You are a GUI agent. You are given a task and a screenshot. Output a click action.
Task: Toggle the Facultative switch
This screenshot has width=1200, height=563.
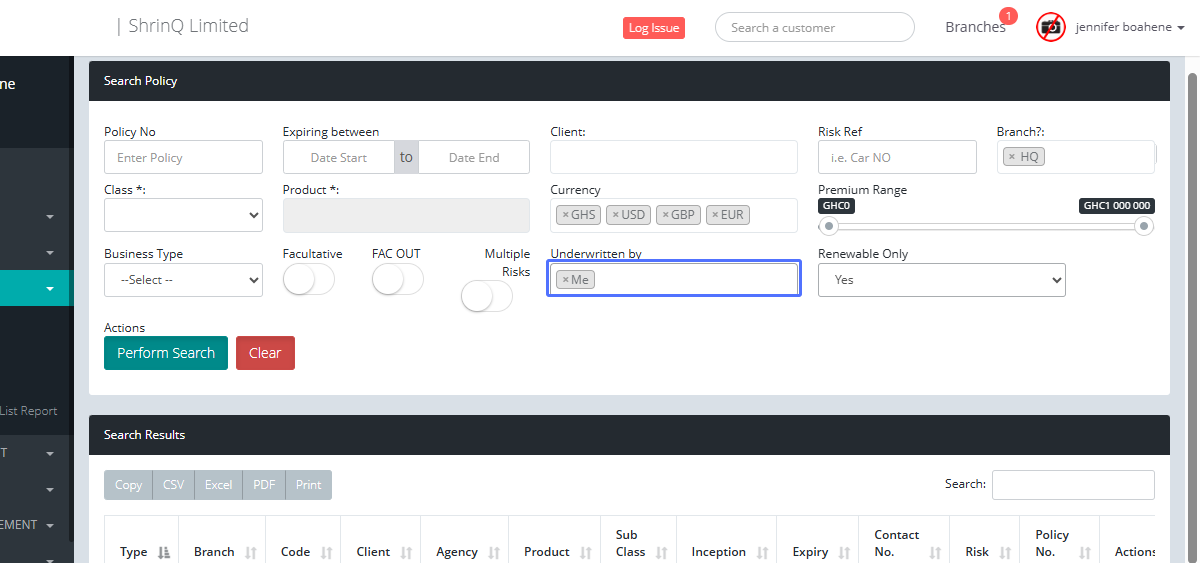click(x=308, y=280)
